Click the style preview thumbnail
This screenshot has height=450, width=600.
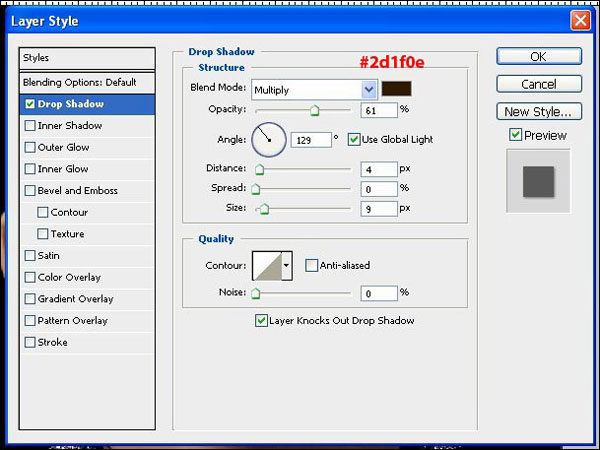[538, 181]
